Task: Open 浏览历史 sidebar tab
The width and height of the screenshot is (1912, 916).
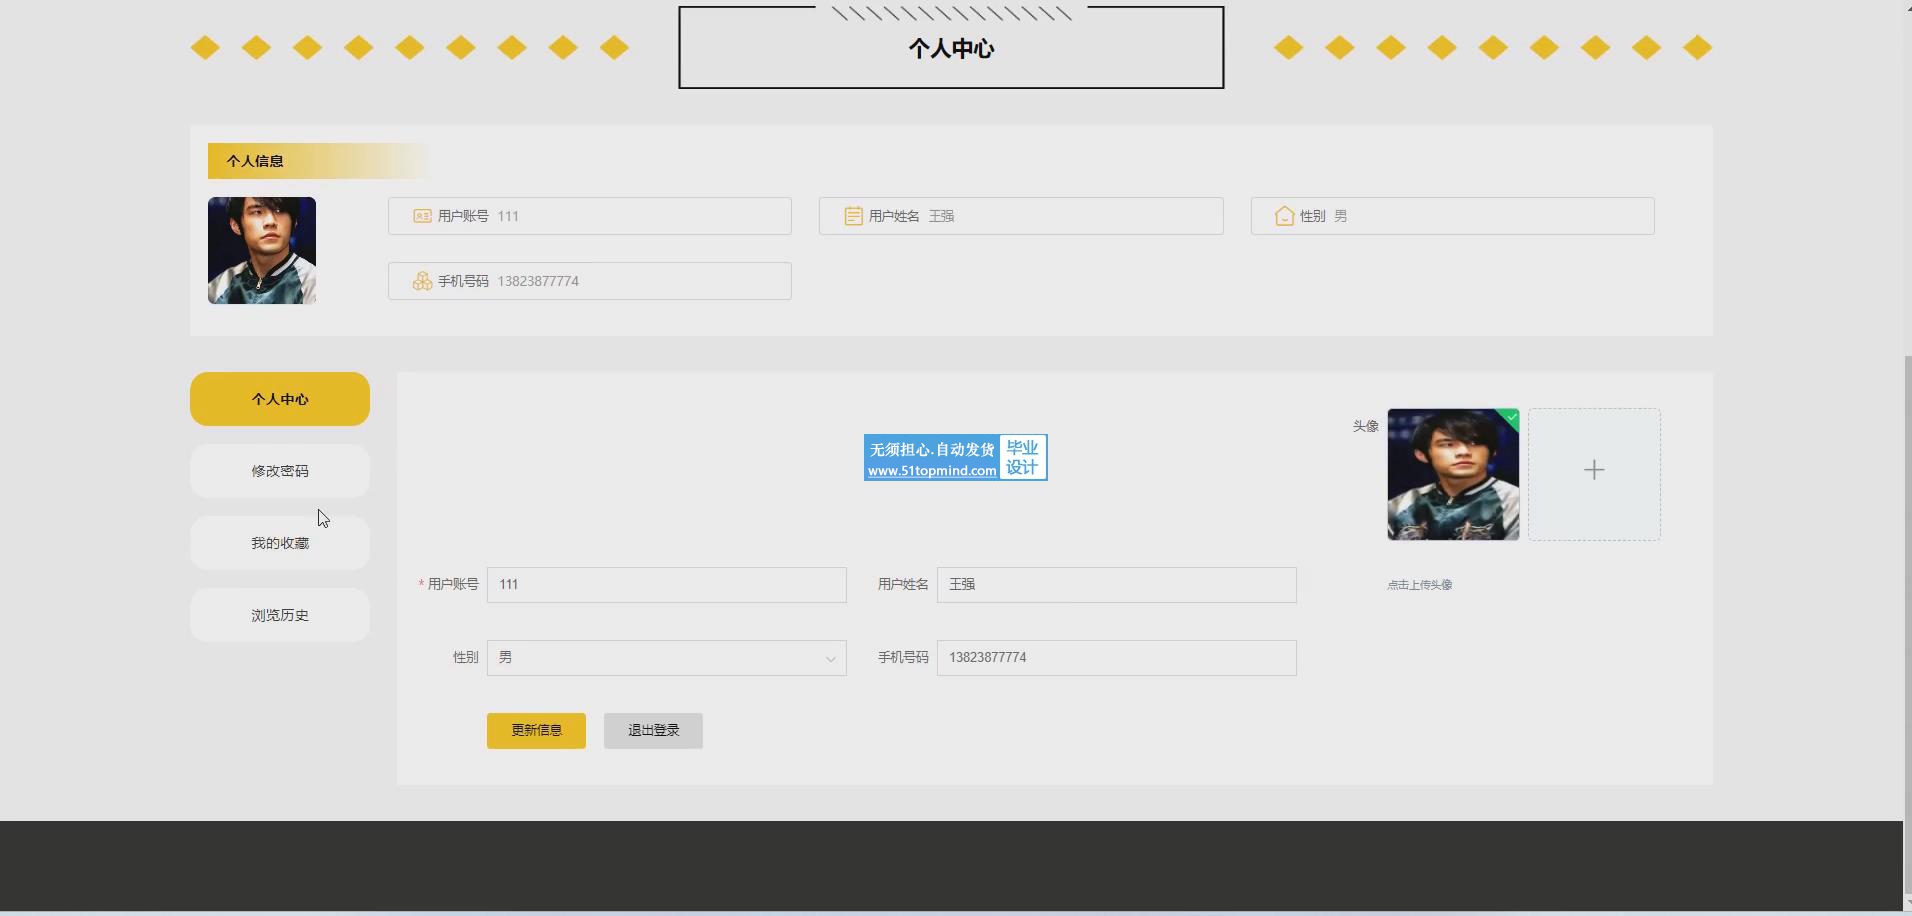Action: click(x=280, y=615)
